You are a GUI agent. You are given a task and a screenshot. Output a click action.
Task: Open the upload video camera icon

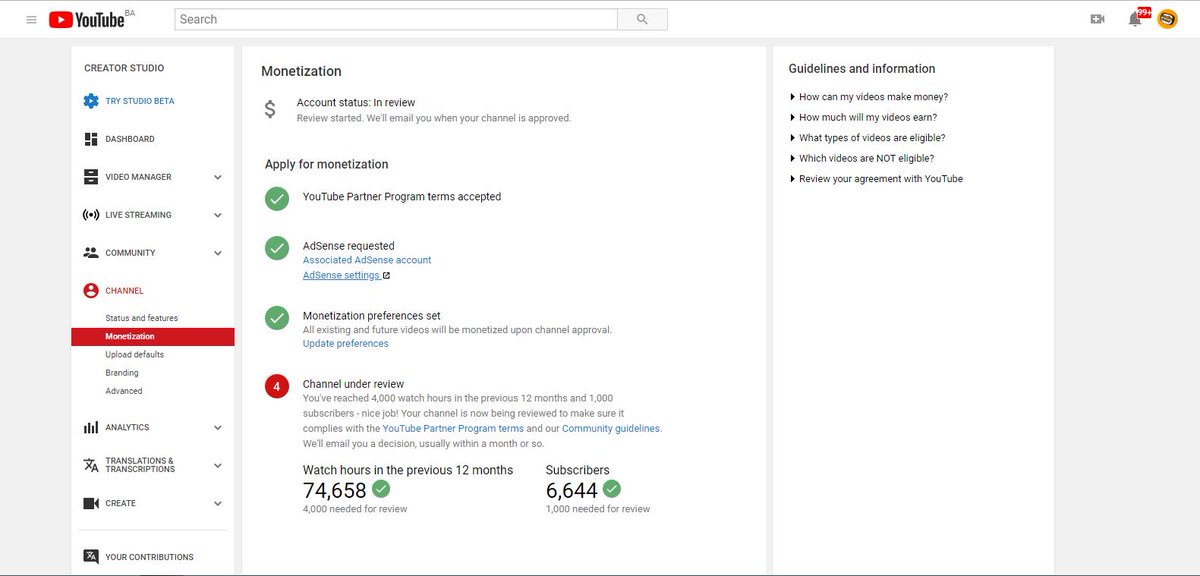(x=1097, y=19)
